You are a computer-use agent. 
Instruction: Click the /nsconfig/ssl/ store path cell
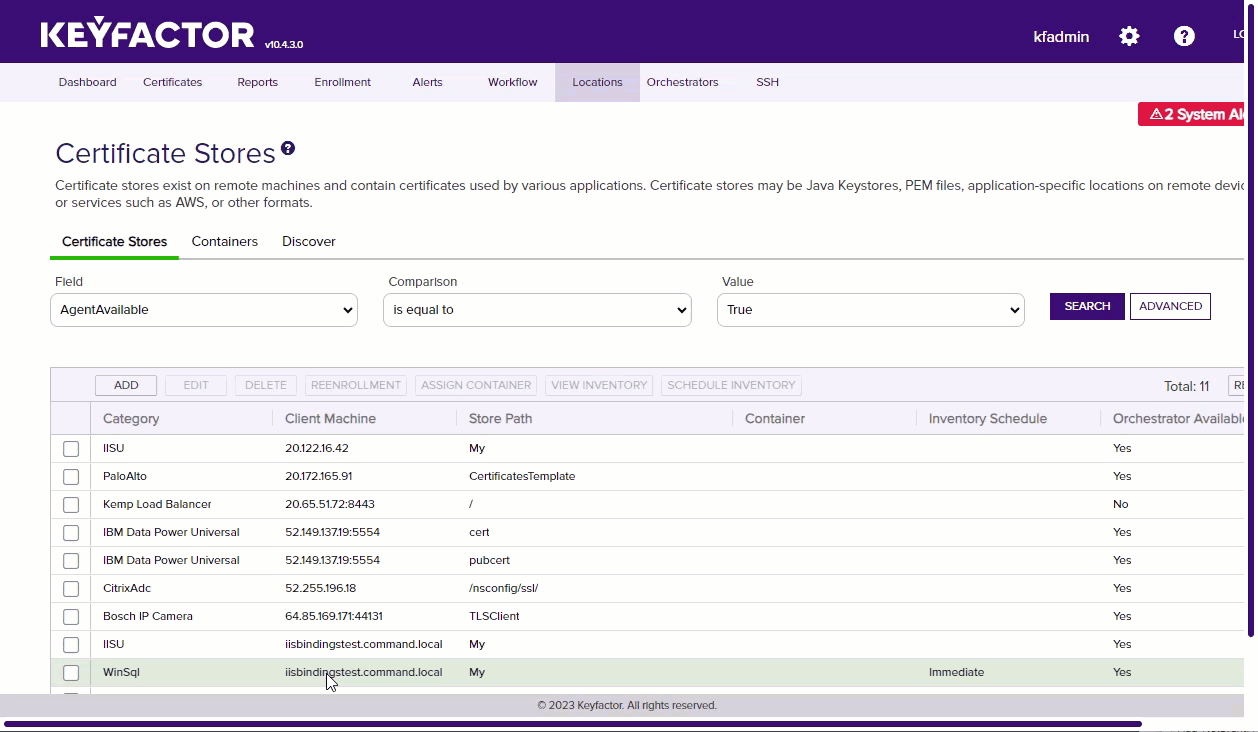pyautogui.click(x=503, y=588)
